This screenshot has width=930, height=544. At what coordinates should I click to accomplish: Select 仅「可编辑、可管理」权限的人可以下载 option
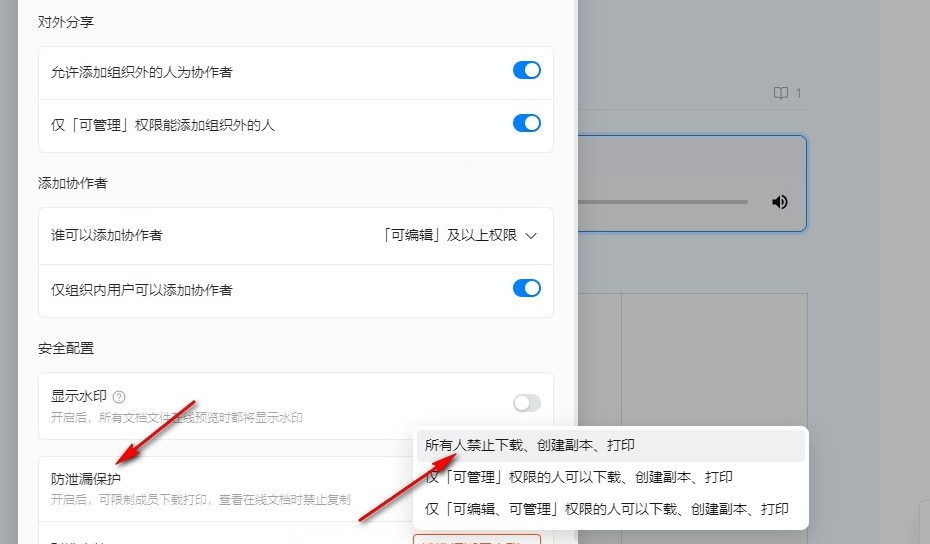[x=611, y=509]
